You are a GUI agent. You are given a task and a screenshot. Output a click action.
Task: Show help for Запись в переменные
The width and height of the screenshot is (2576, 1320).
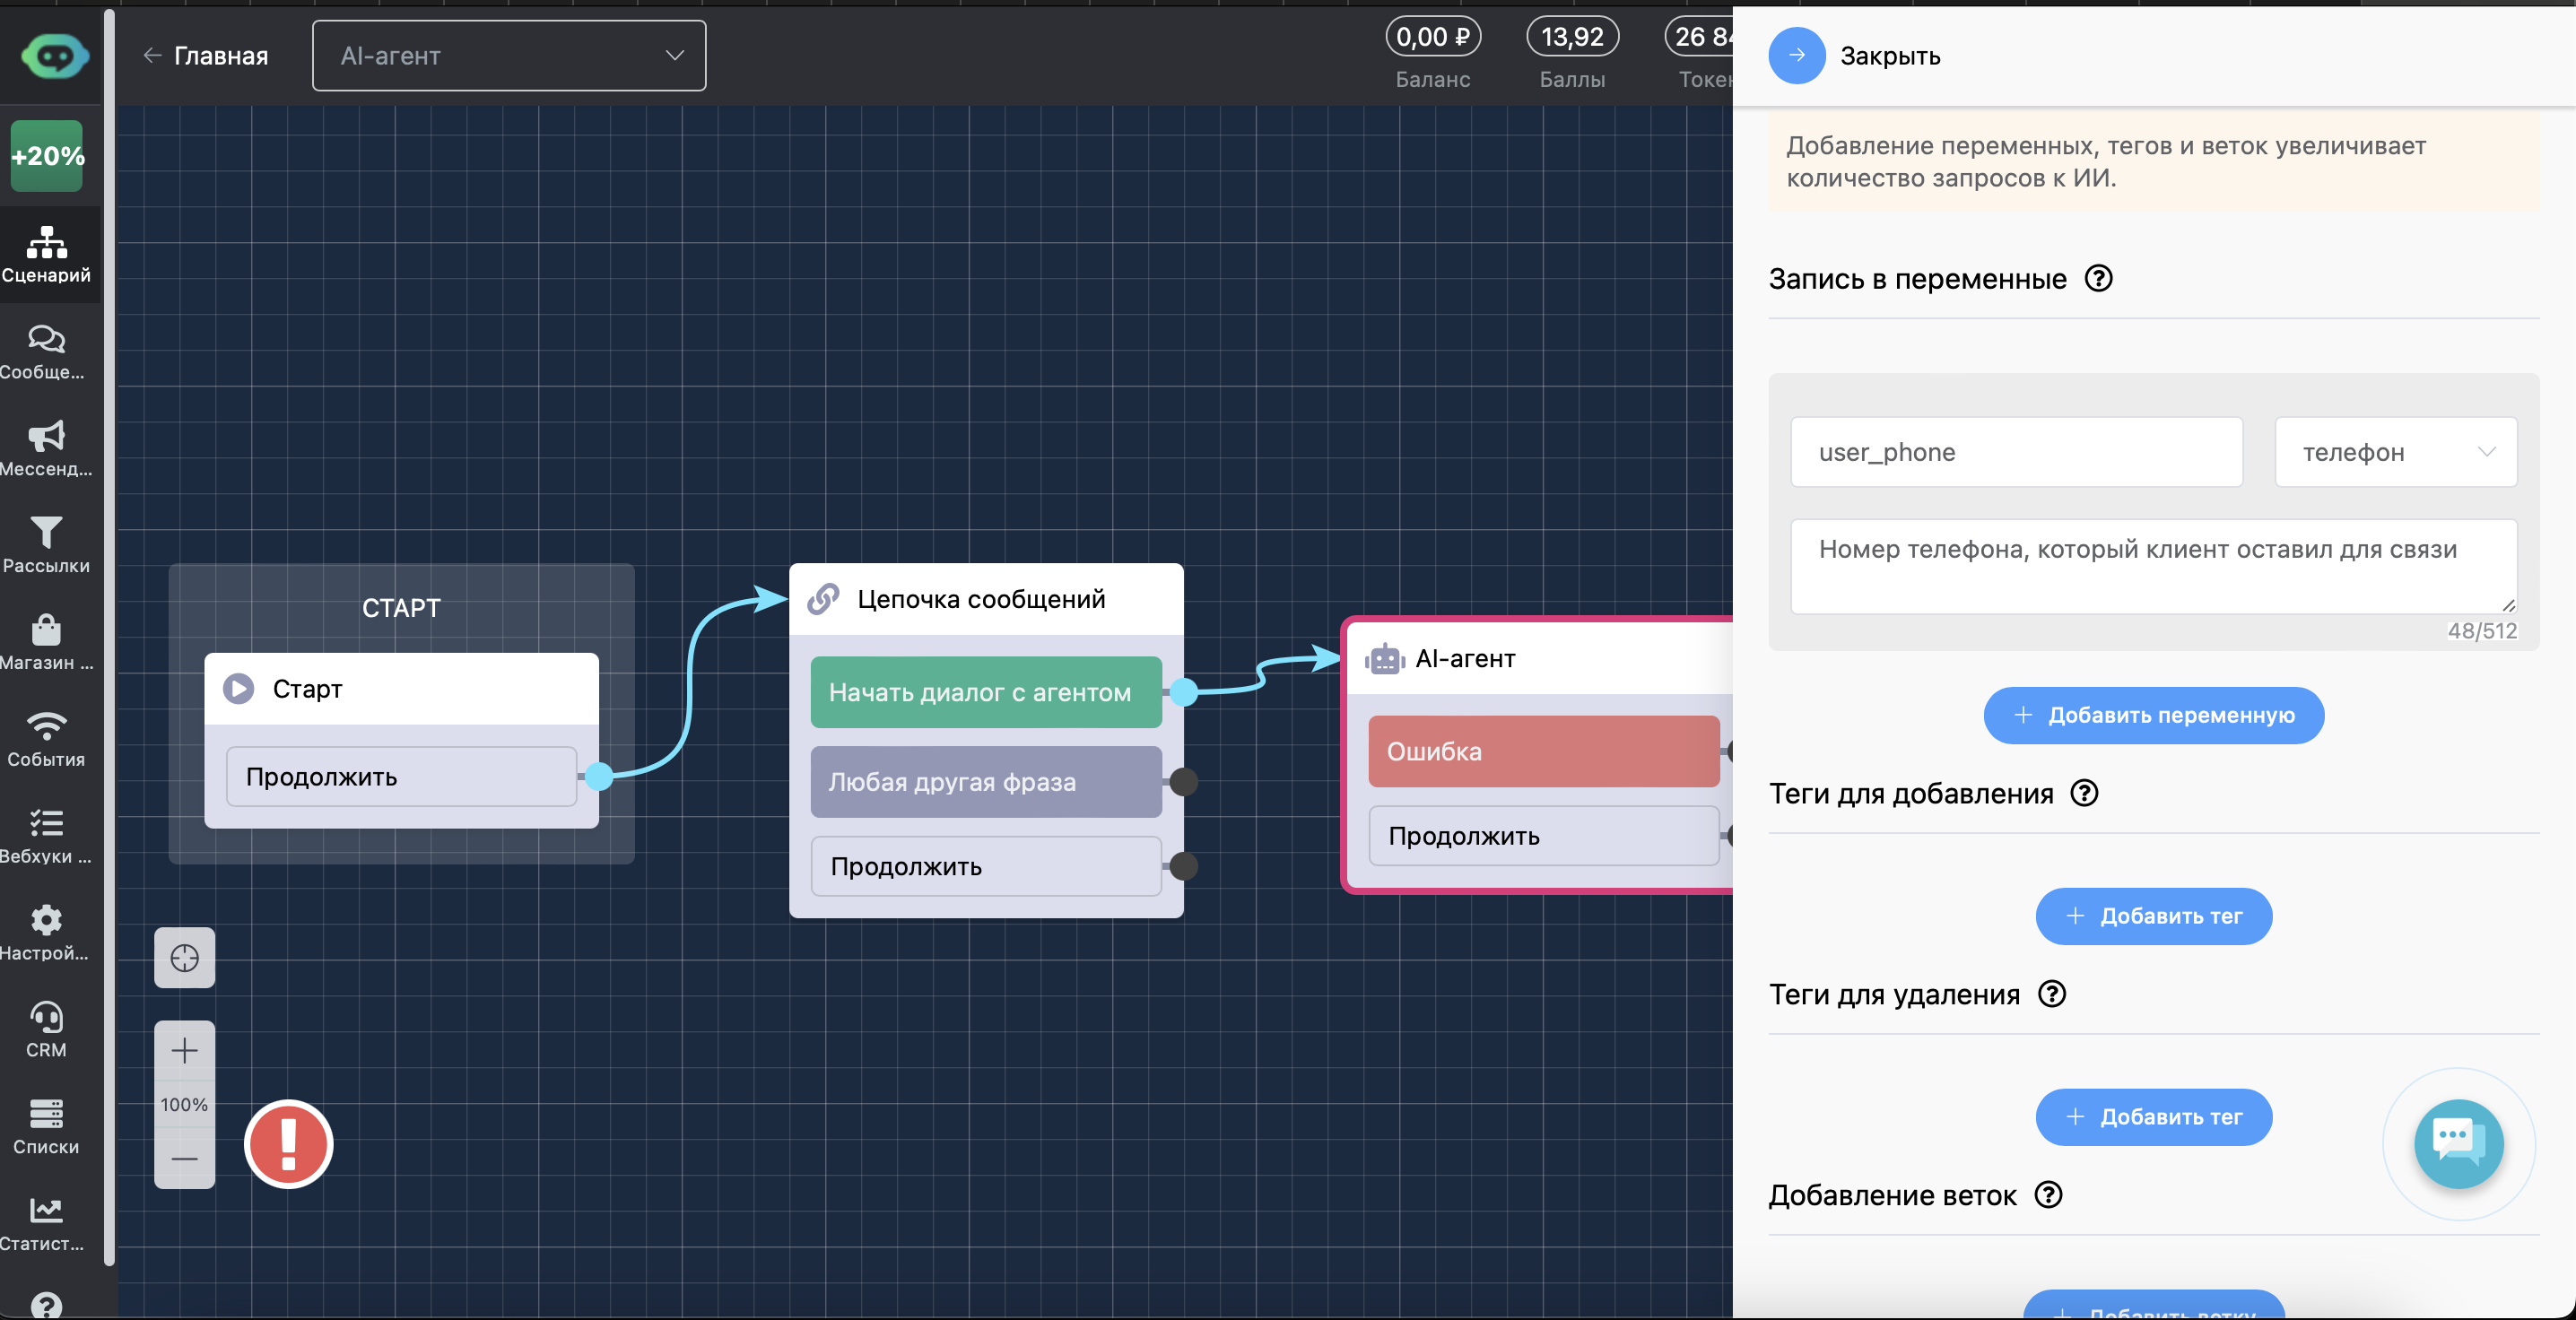[2098, 278]
